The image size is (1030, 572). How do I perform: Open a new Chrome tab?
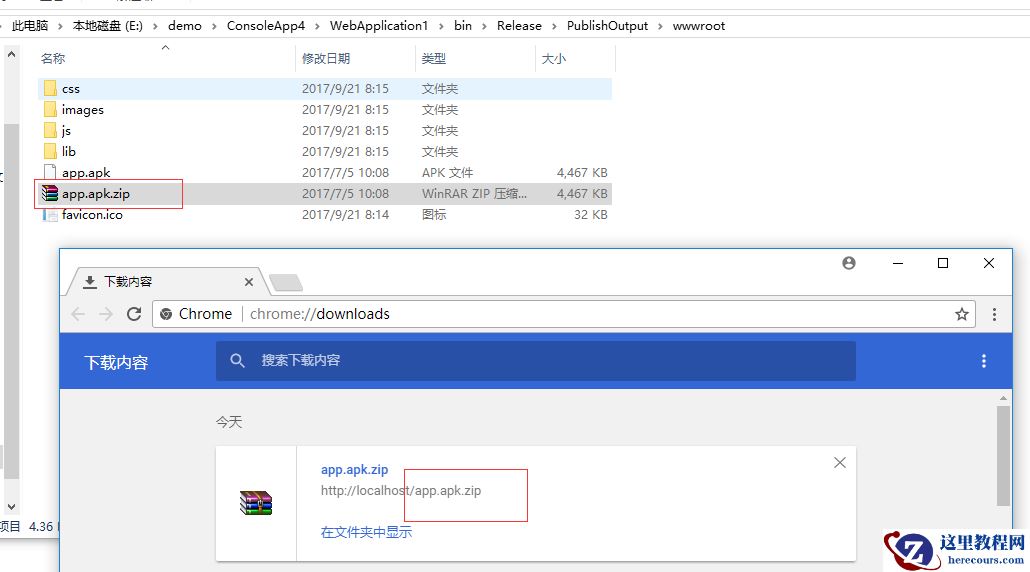[x=286, y=283]
